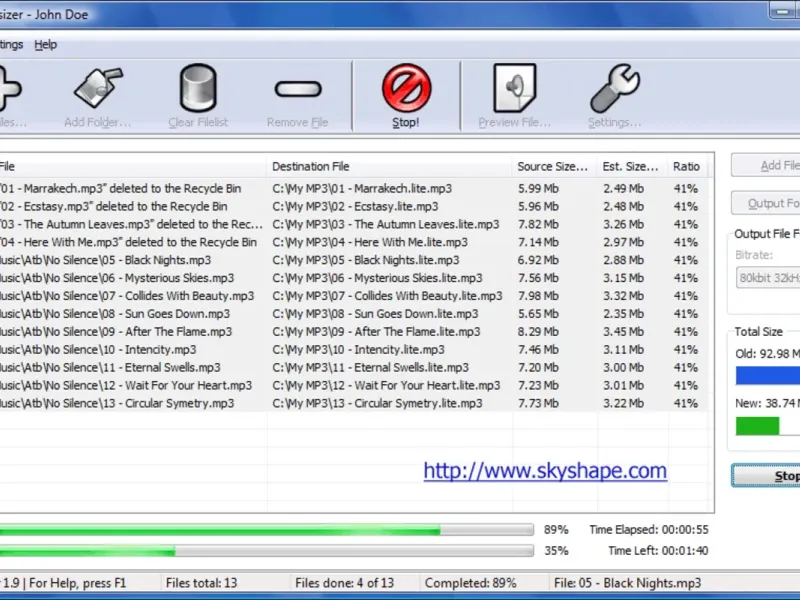Click the 'Old: 92.98' total size label
This screenshot has height=600, width=800.
(x=767, y=354)
